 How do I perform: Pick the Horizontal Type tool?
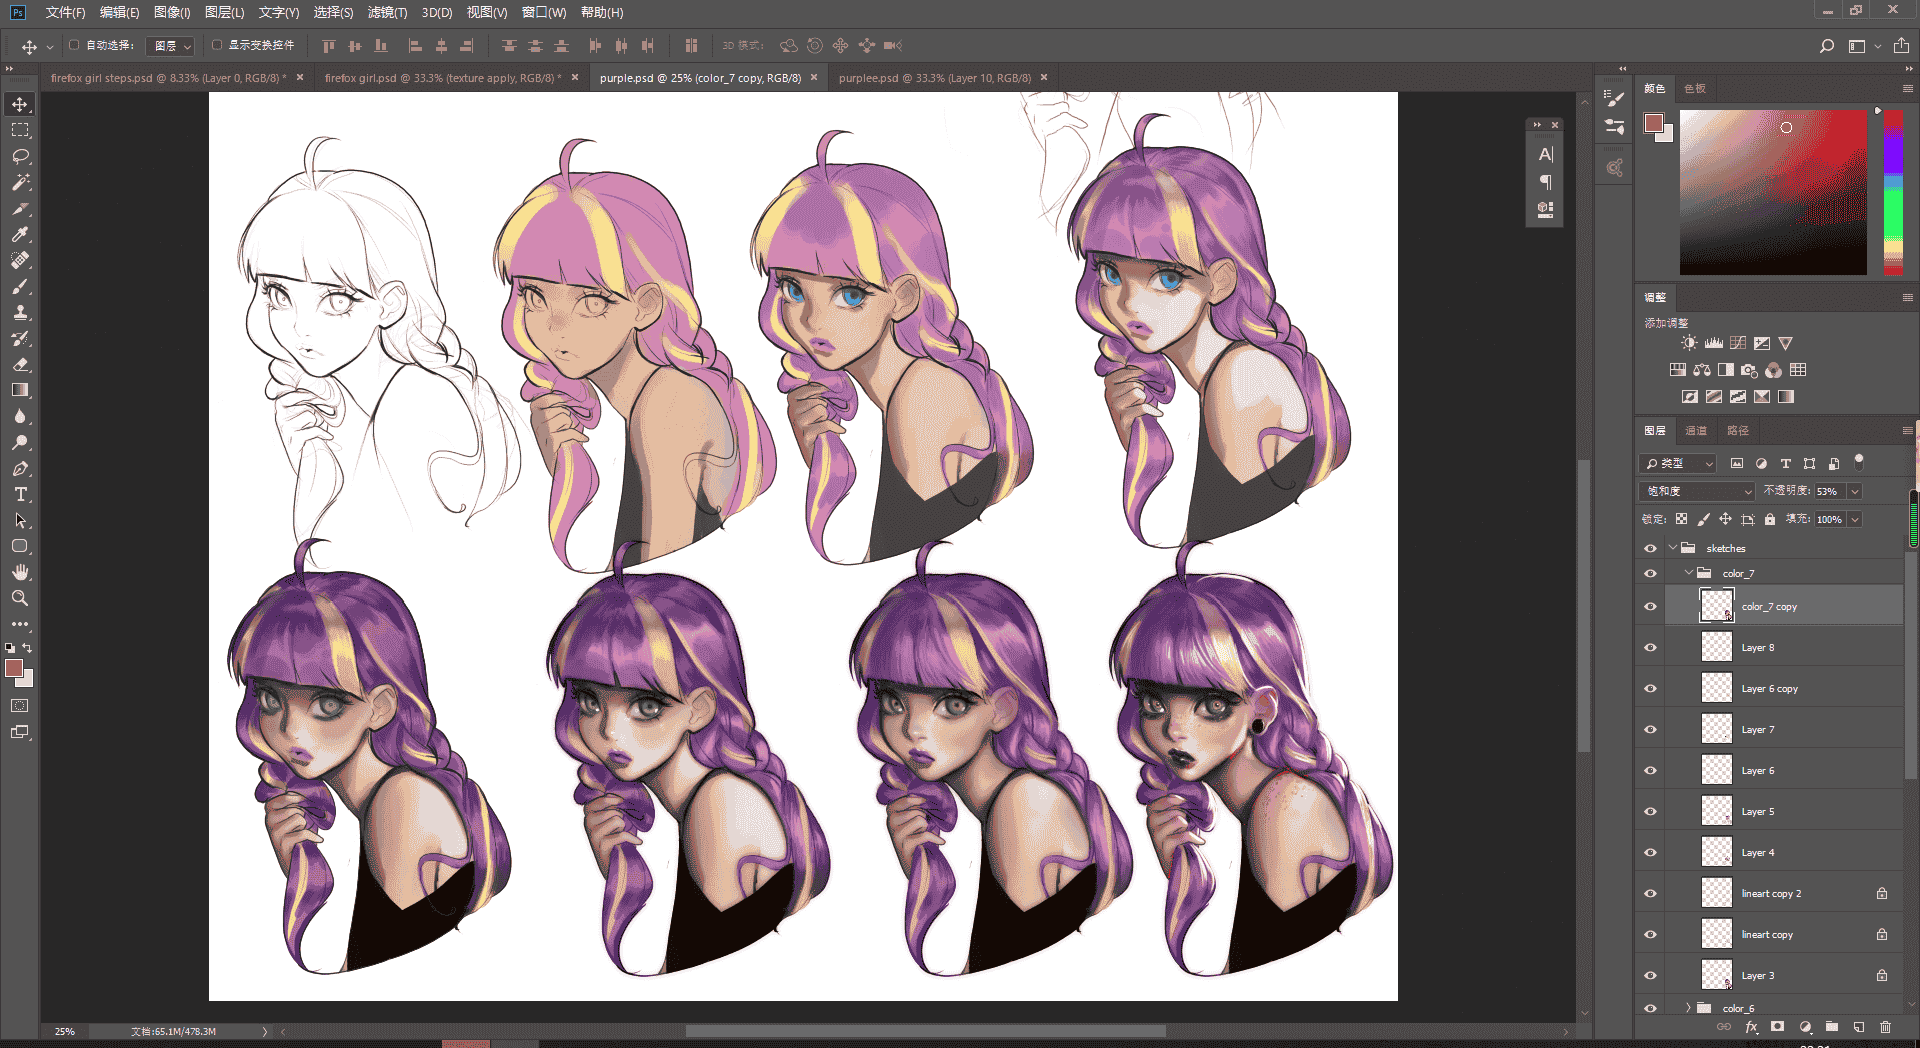(x=20, y=494)
